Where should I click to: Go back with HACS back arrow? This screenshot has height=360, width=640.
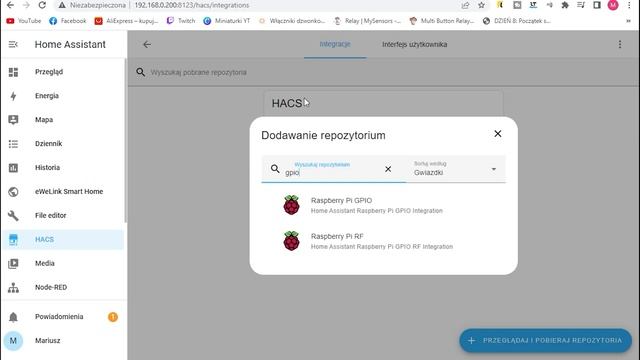click(147, 44)
